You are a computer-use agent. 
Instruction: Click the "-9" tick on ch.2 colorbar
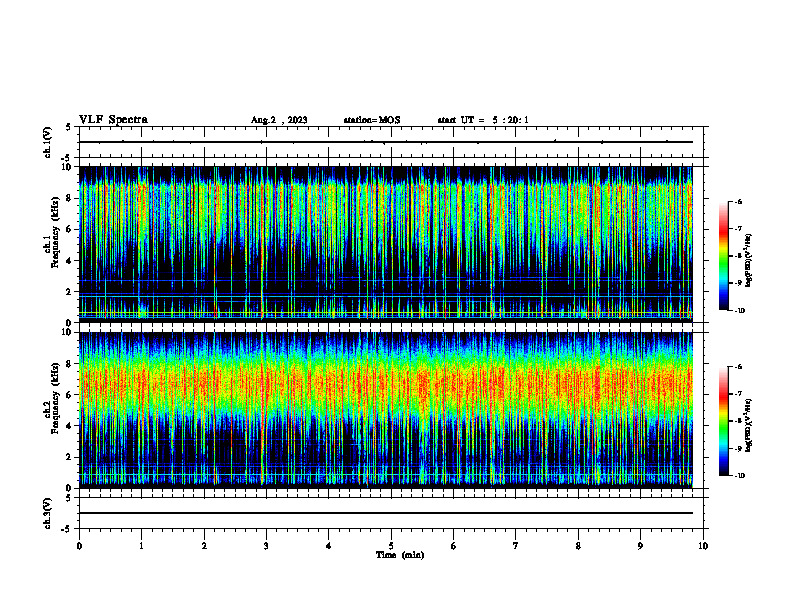[738, 448]
